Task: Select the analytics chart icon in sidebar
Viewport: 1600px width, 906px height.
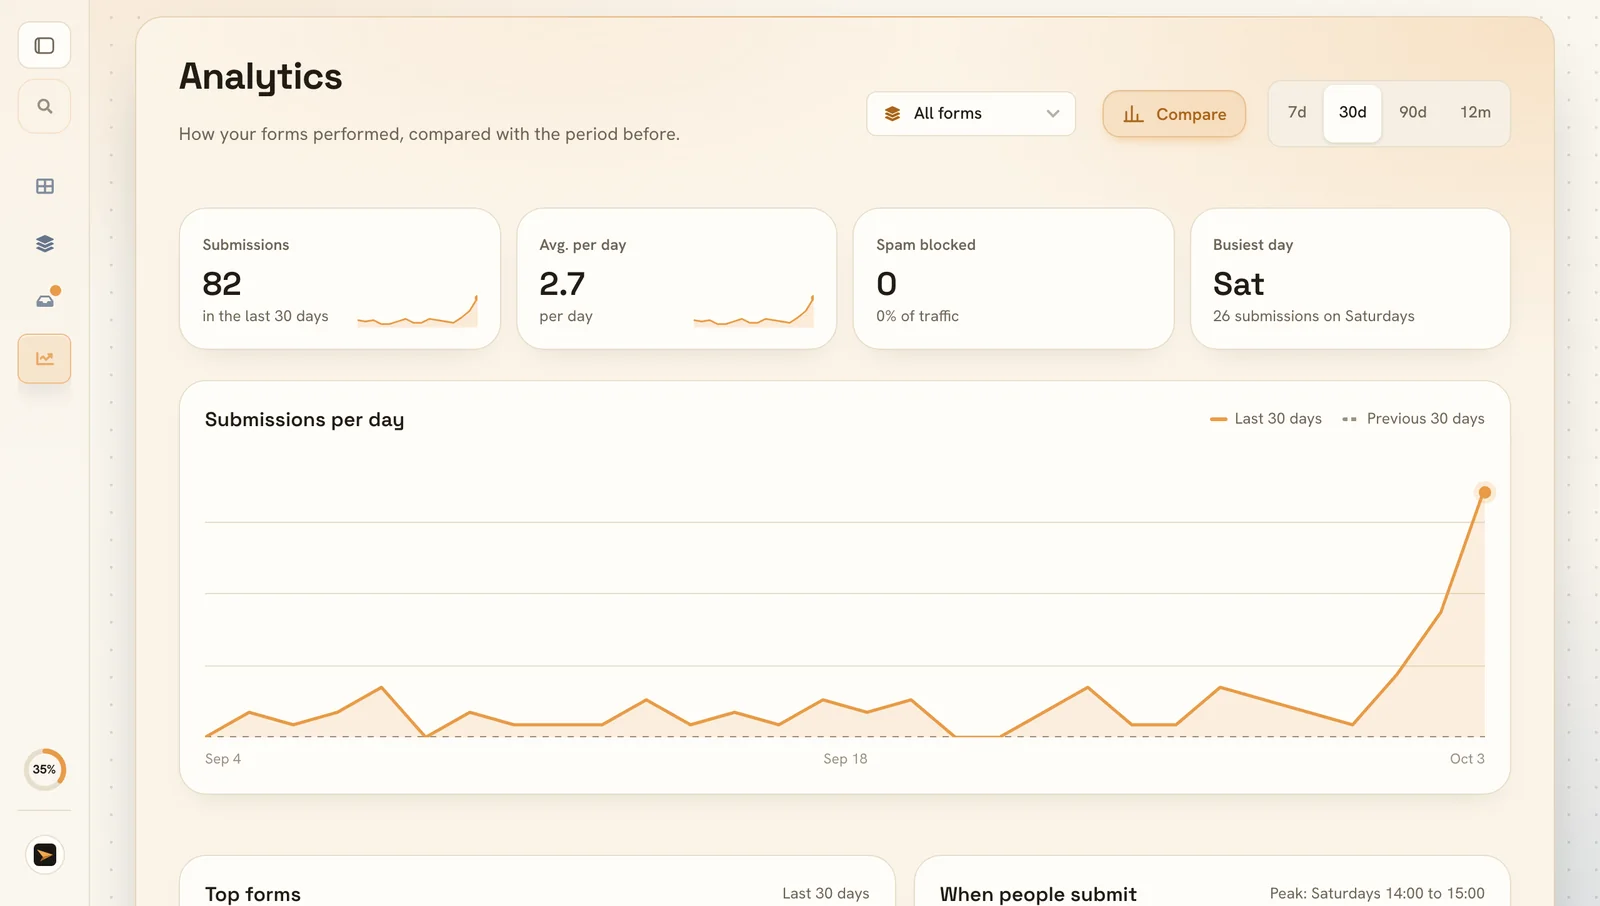Action: [x=44, y=358]
